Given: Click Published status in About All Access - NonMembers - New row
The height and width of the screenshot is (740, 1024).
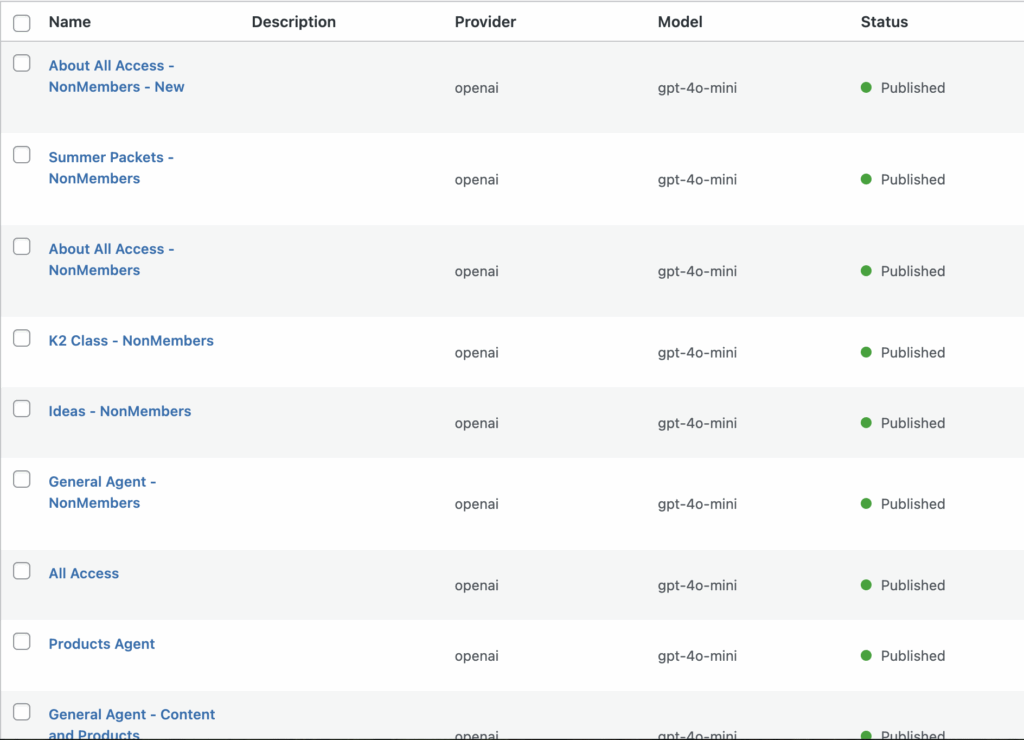Looking at the screenshot, I should coord(912,88).
